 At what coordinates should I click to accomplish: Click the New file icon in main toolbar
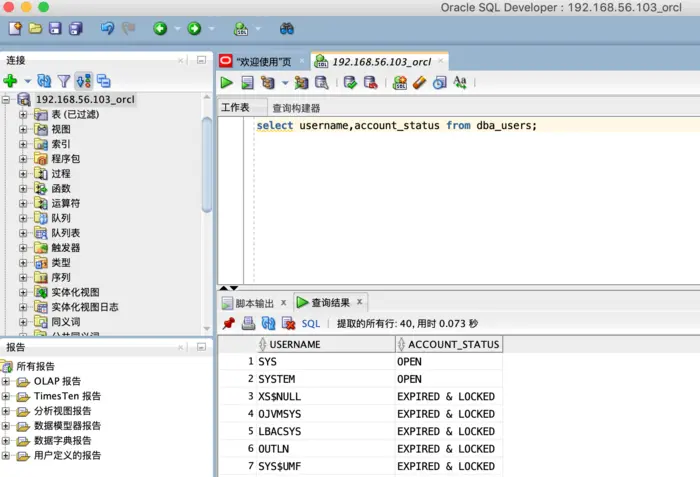pyautogui.click(x=15, y=29)
